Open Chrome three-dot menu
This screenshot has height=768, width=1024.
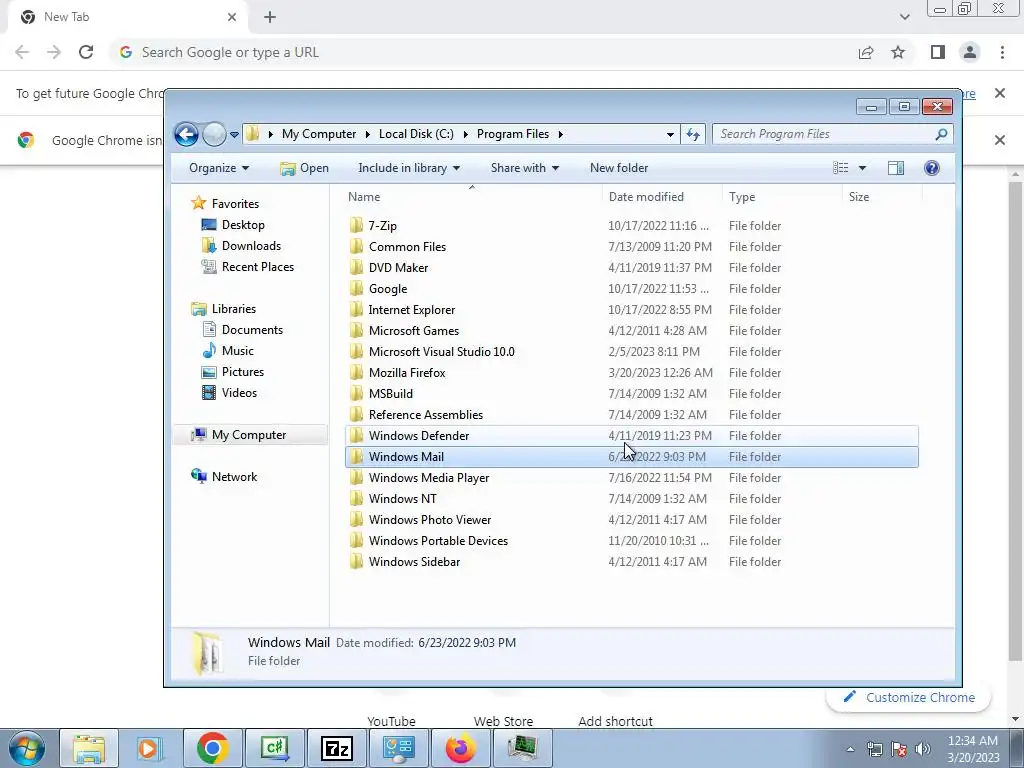[x=1002, y=52]
